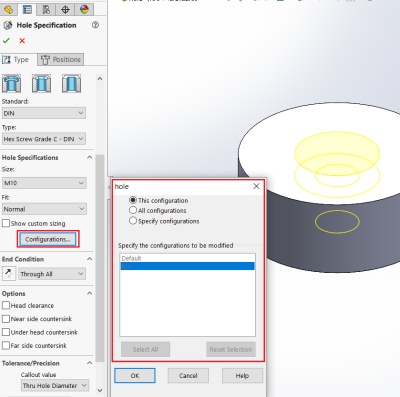Click the panel scroll down arrow
400x397 pixels.
[100, 390]
